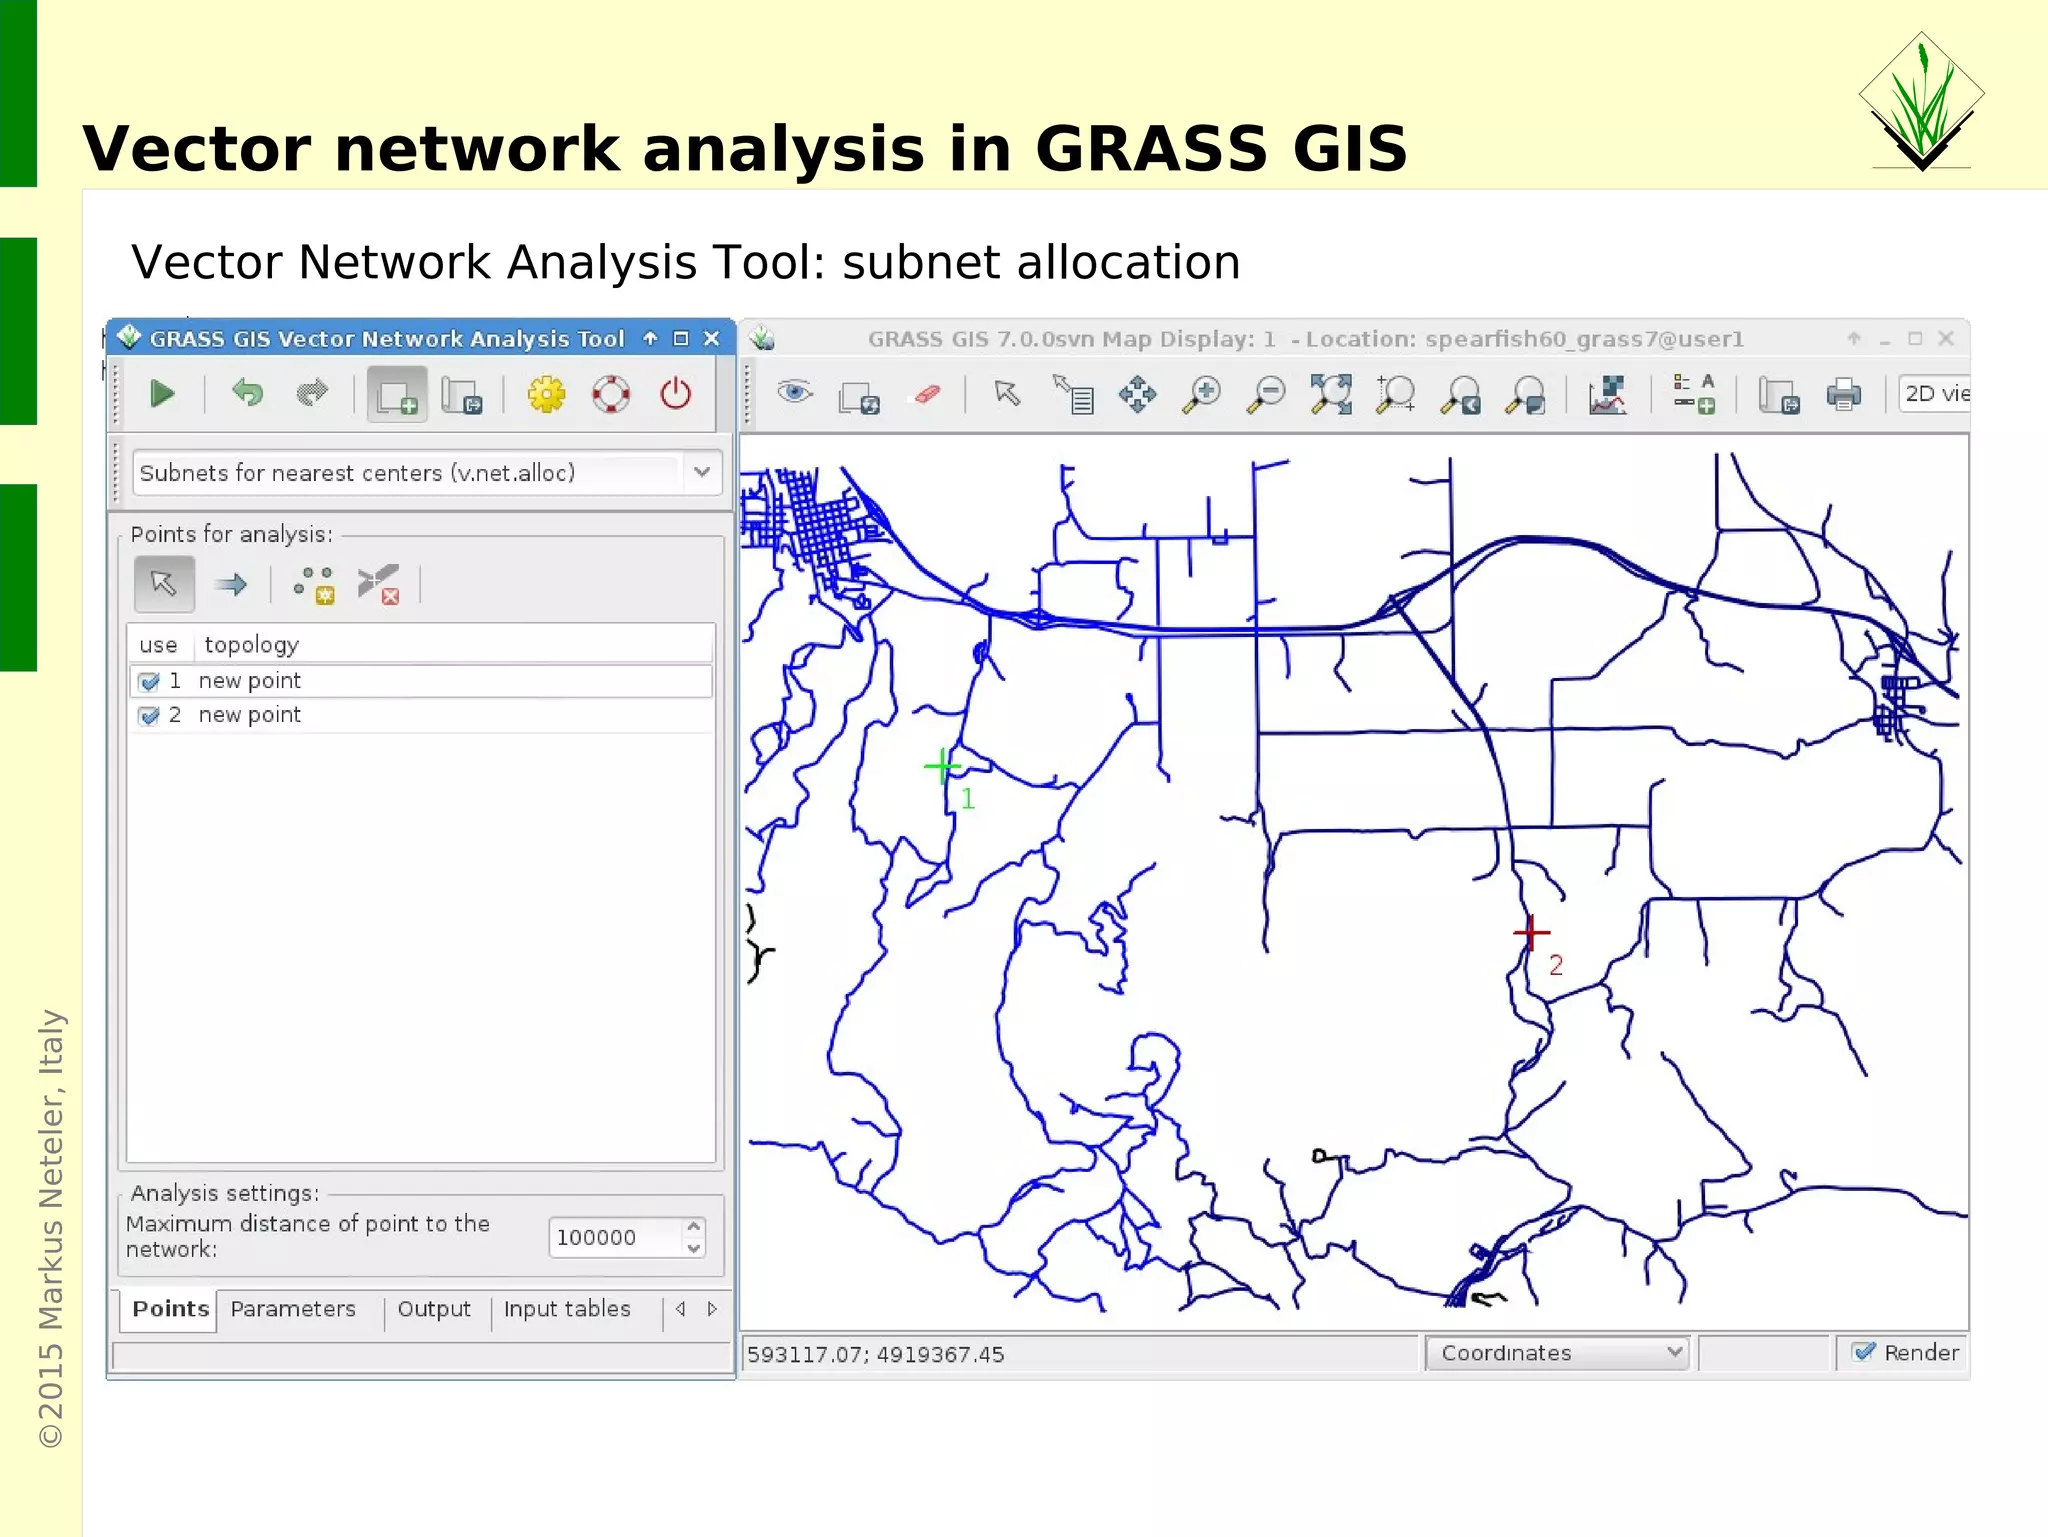
Task: Print the map display
Action: (x=1844, y=395)
